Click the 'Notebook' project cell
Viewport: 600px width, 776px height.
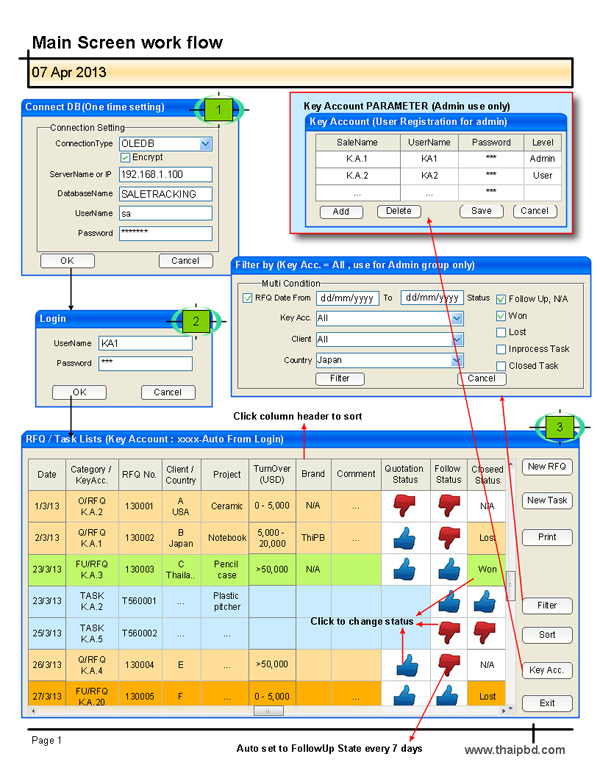pos(227,537)
